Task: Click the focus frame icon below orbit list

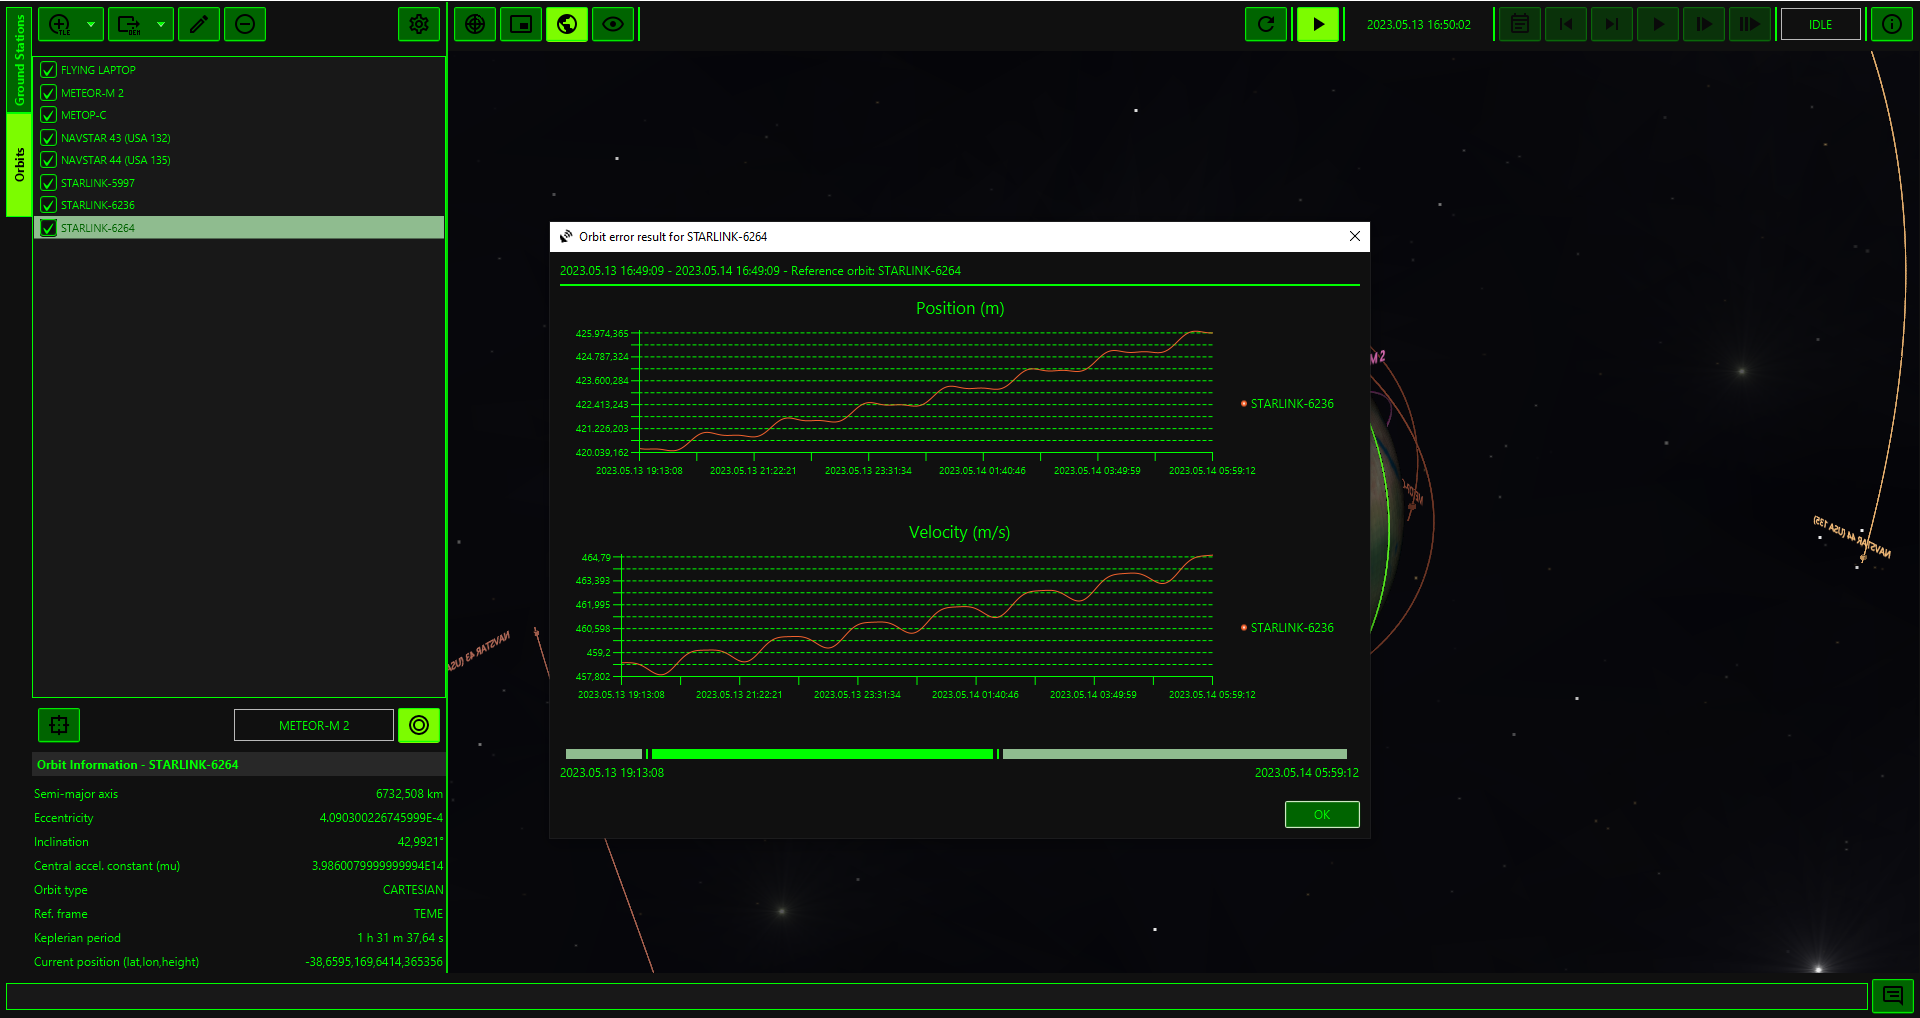Action: (59, 725)
